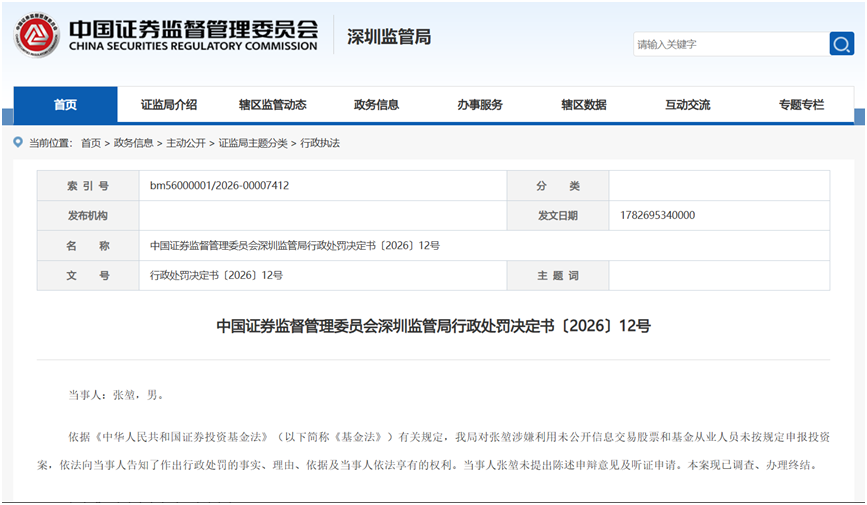Open the 办事服务 menu item
This screenshot has width=867, height=505.
point(480,105)
